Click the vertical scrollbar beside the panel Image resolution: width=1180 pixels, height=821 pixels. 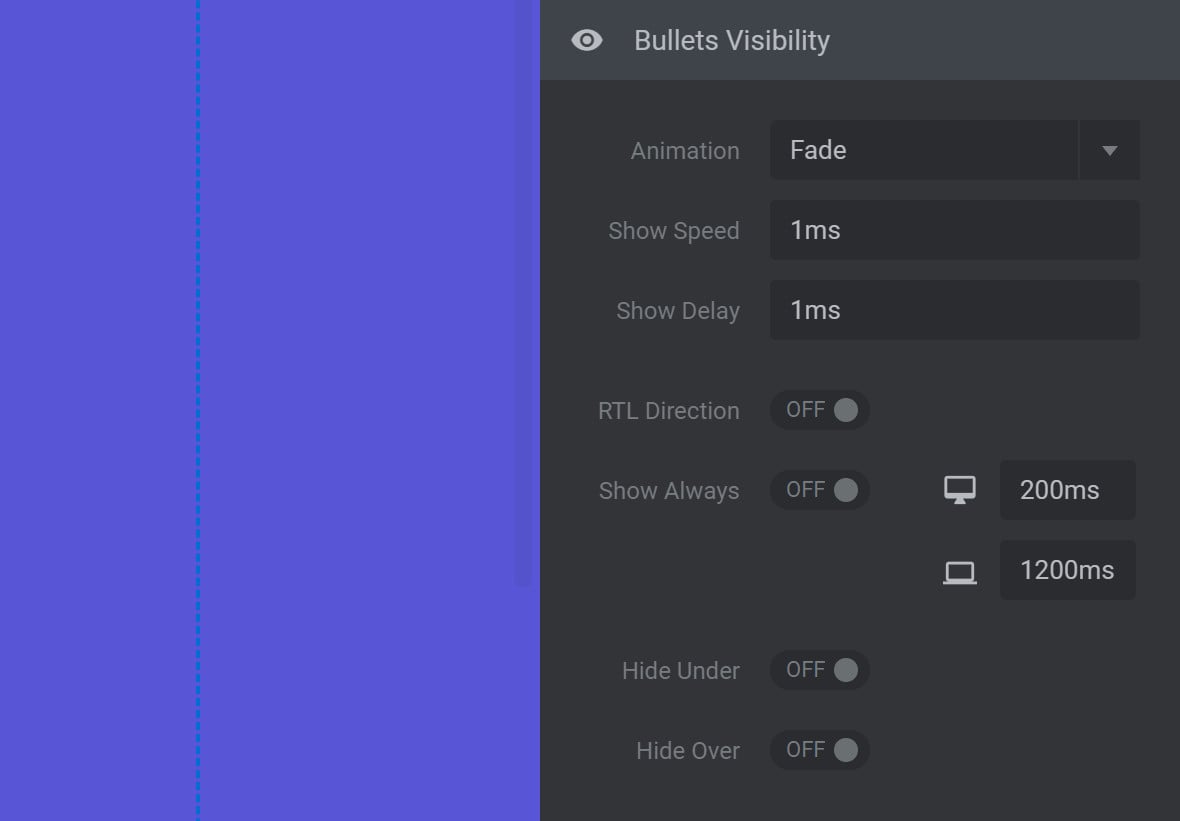[524, 293]
